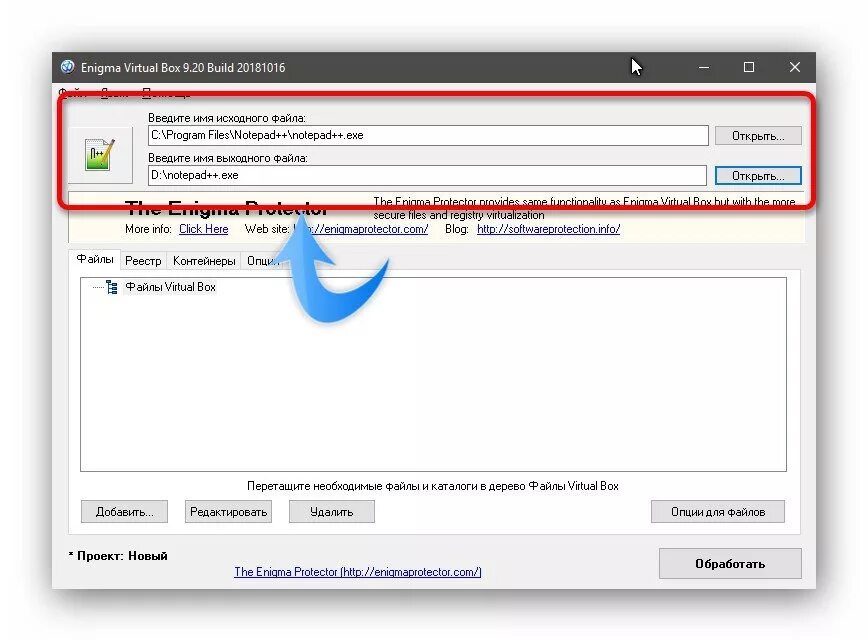Click the Обработать button

point(730,564)
